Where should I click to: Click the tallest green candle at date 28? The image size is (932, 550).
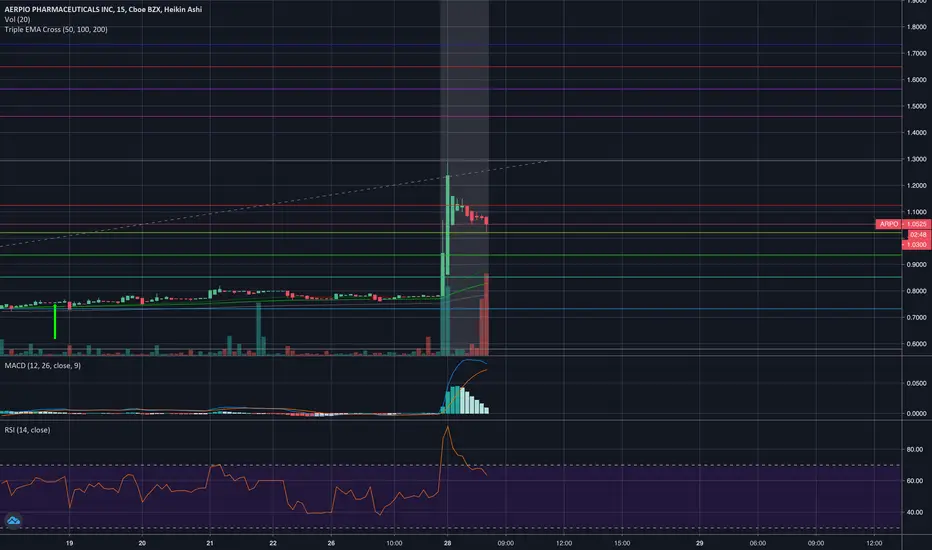point(448,225)
